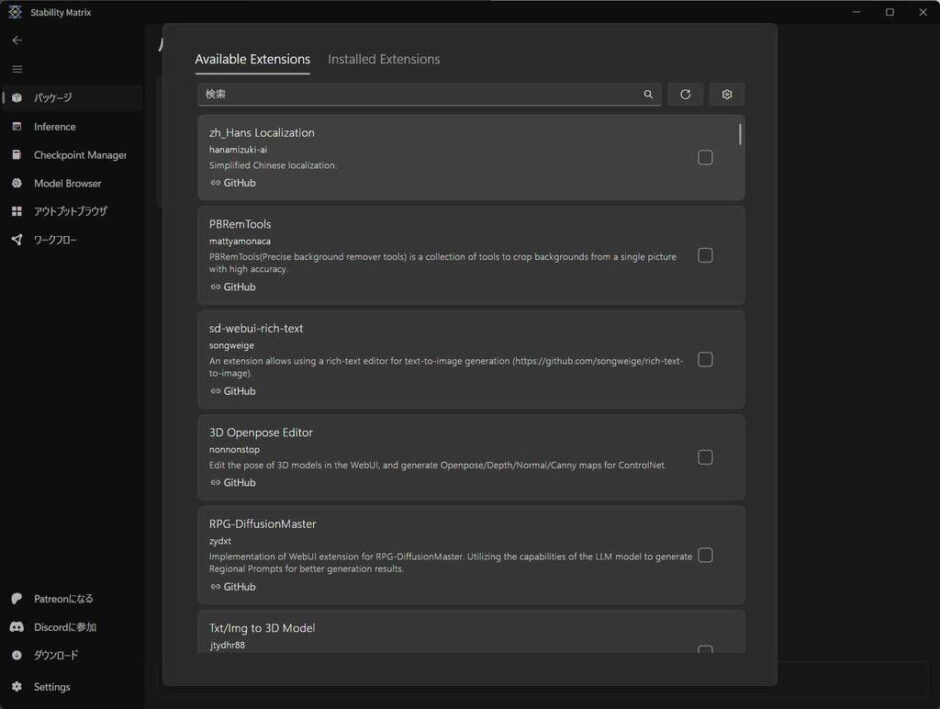This screenshot has height=709, width=940.
Task: Toggle the hamburger menu icon
Action: coord(17,69)
